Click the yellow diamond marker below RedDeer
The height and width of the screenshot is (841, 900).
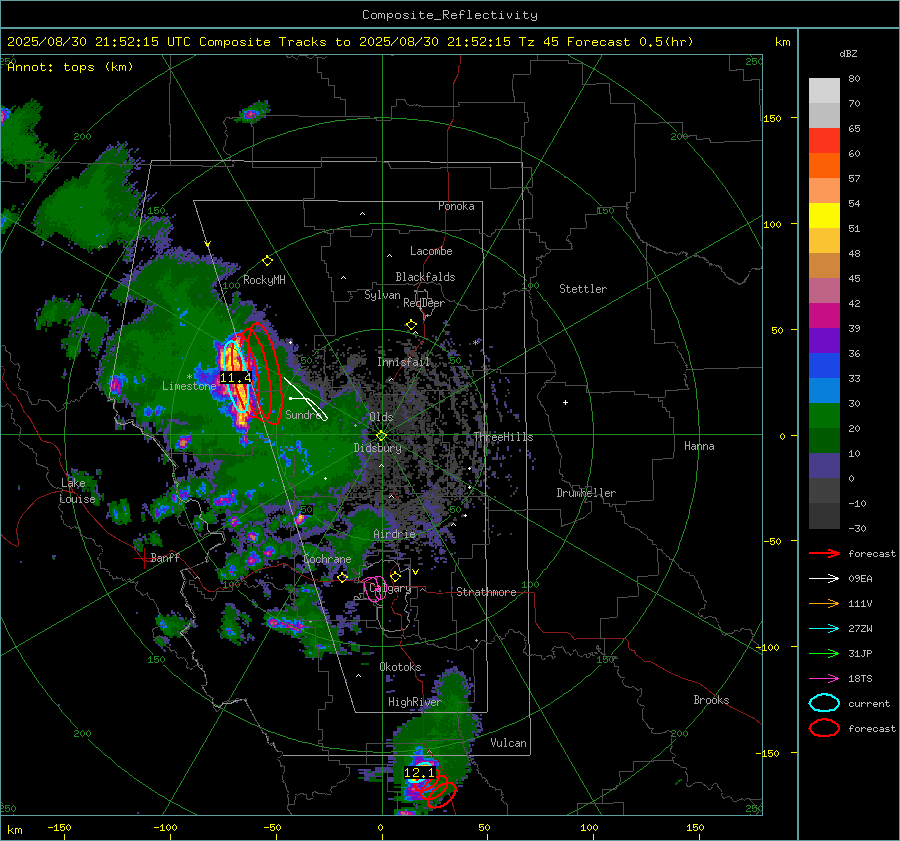pyautogui.click(x=411, y=325)
